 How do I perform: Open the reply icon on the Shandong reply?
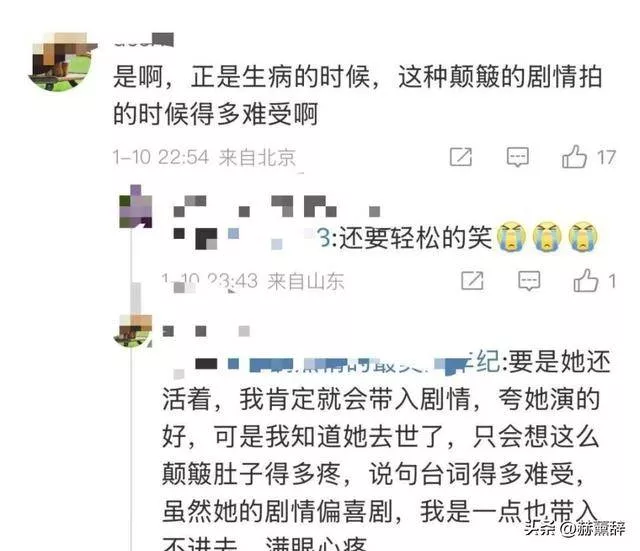pos(529,281)
